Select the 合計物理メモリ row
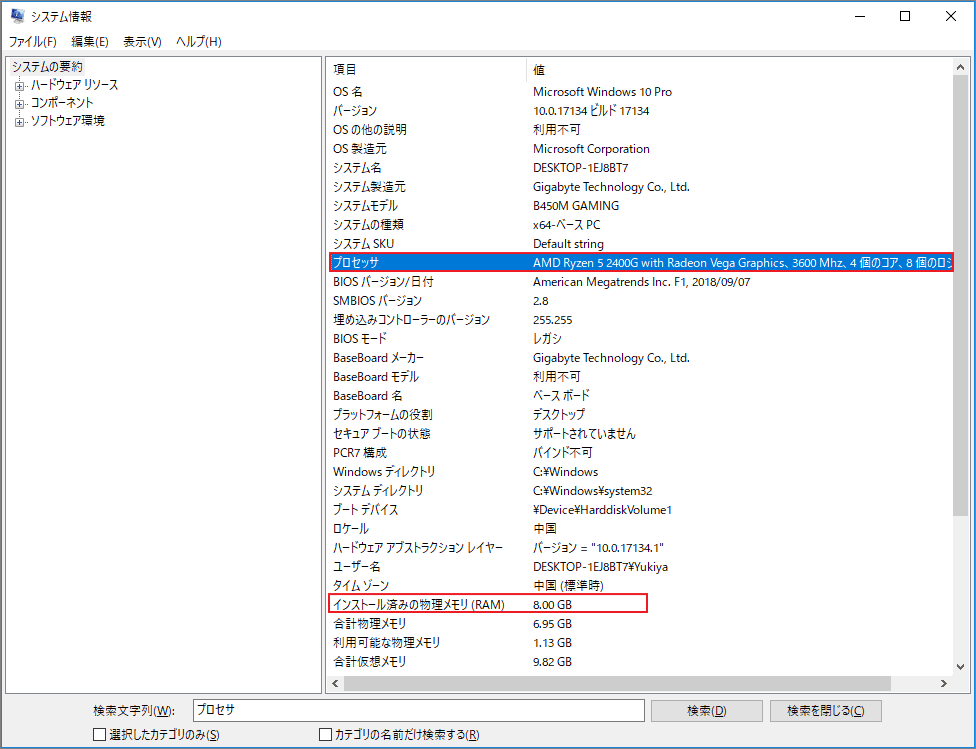 pyautogui.click(x=640, y=623)
